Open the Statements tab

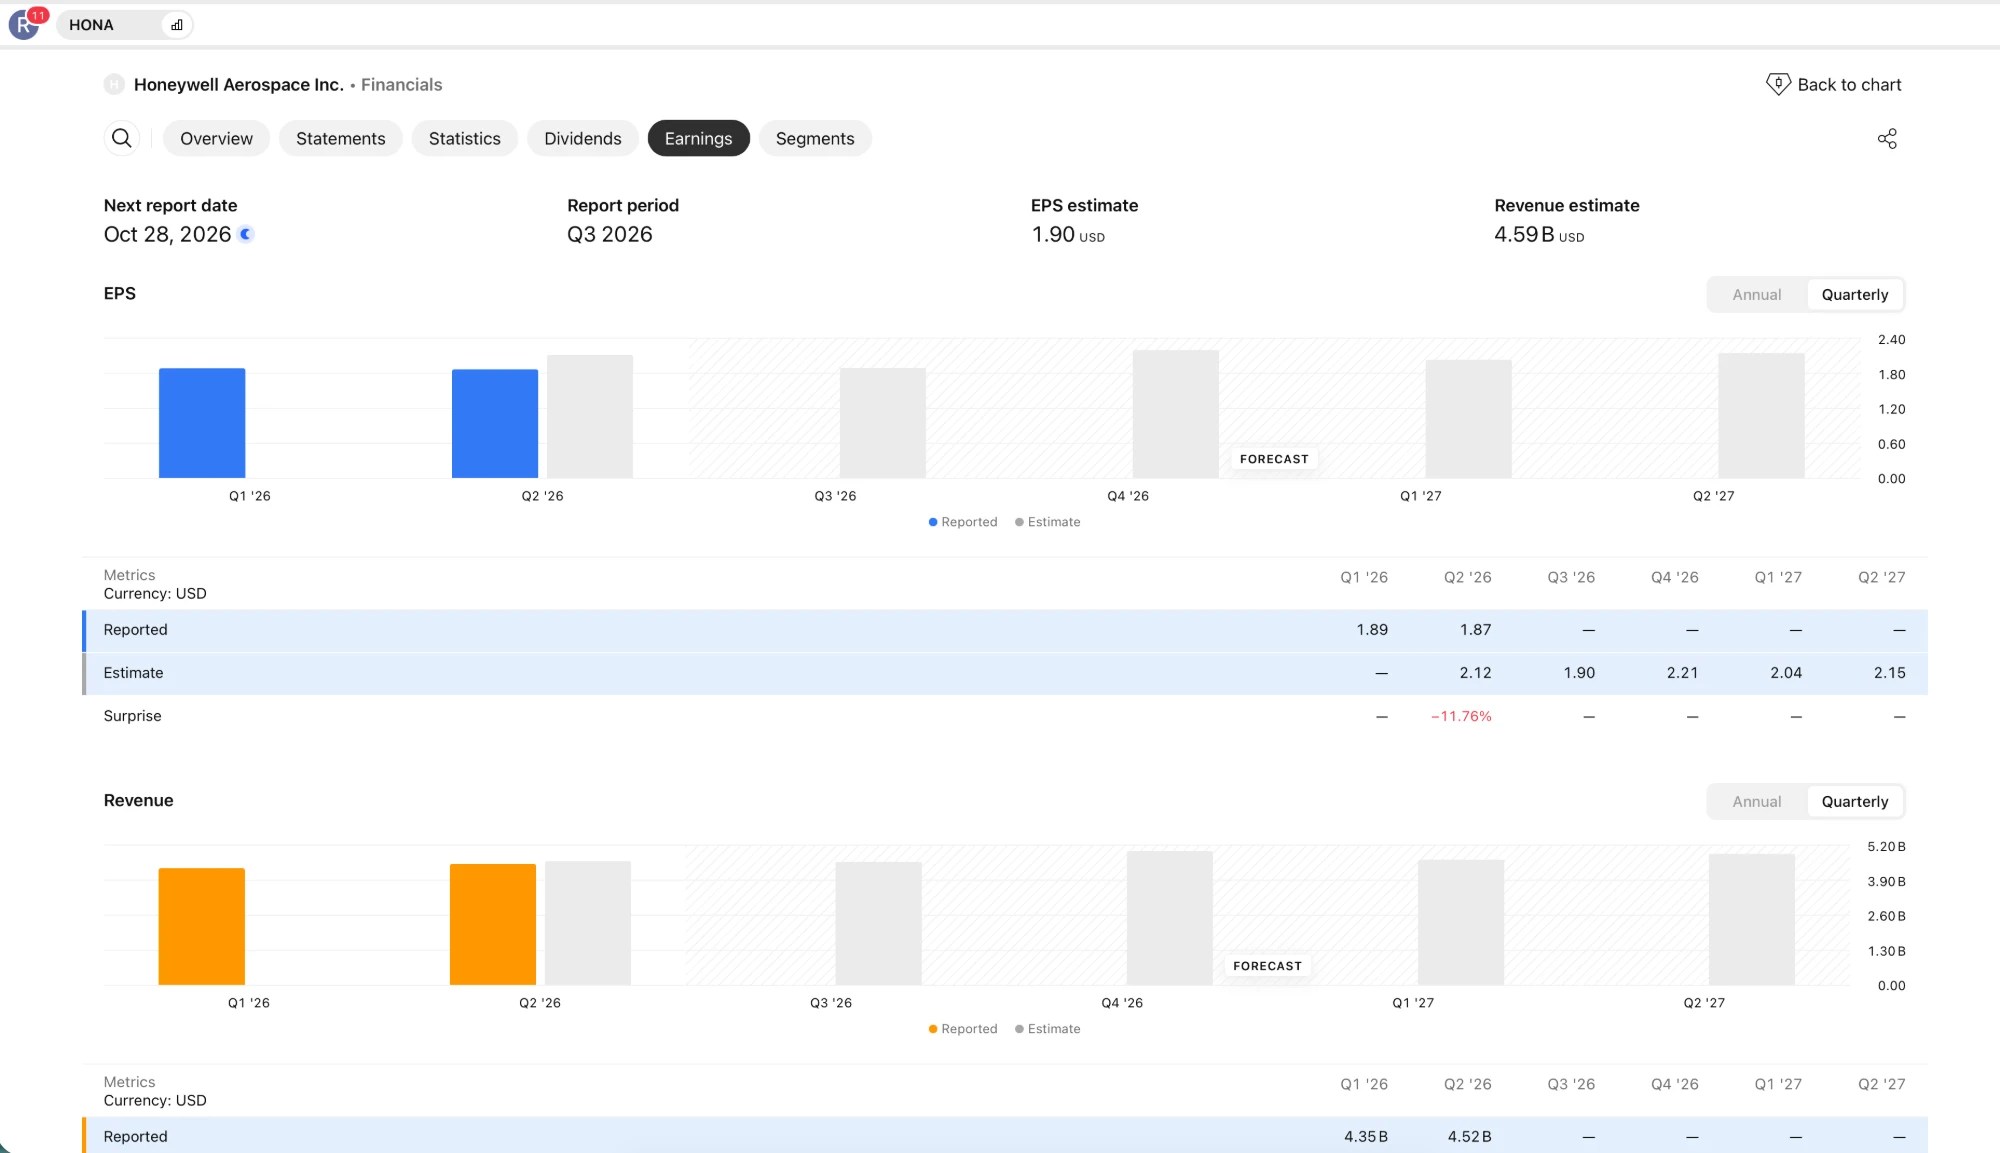point(341,138)
